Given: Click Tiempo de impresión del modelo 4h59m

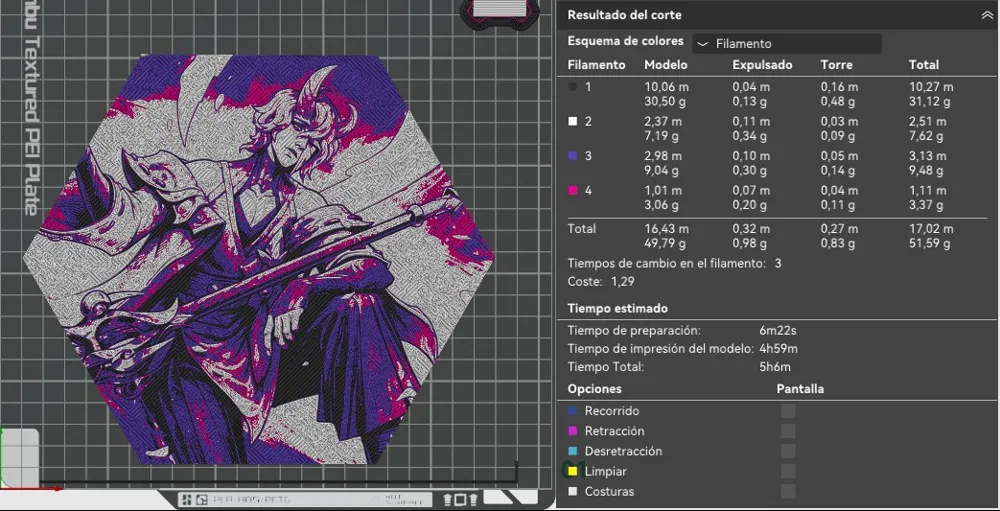Looking at the screenshot, I should coord(778,349).
